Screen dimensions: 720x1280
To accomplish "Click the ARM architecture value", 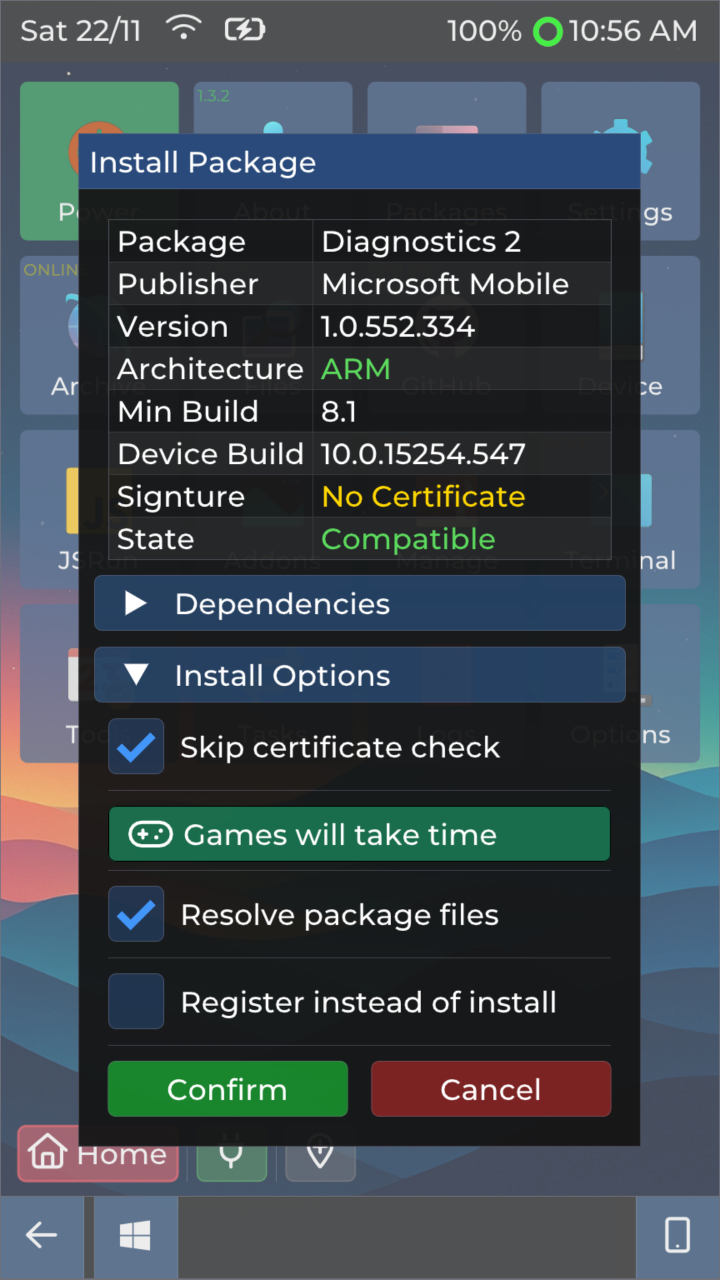I will coord(356,369).
